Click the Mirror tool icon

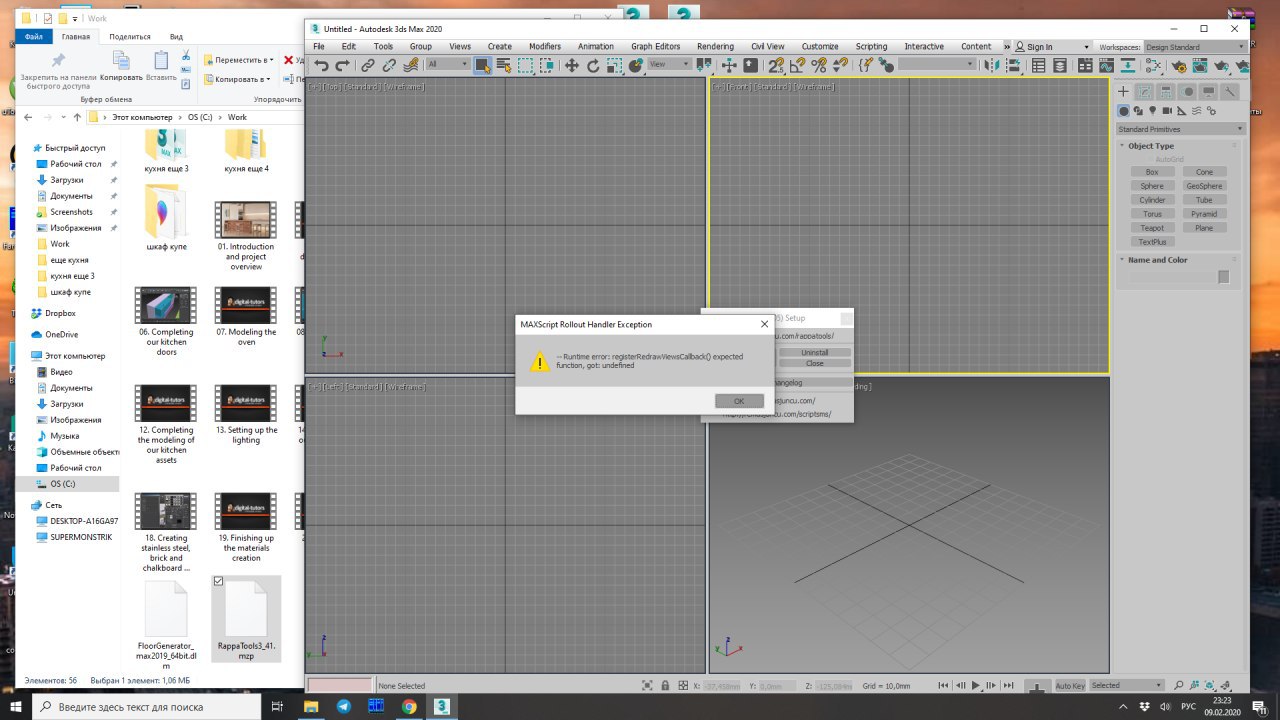point(993,65)
